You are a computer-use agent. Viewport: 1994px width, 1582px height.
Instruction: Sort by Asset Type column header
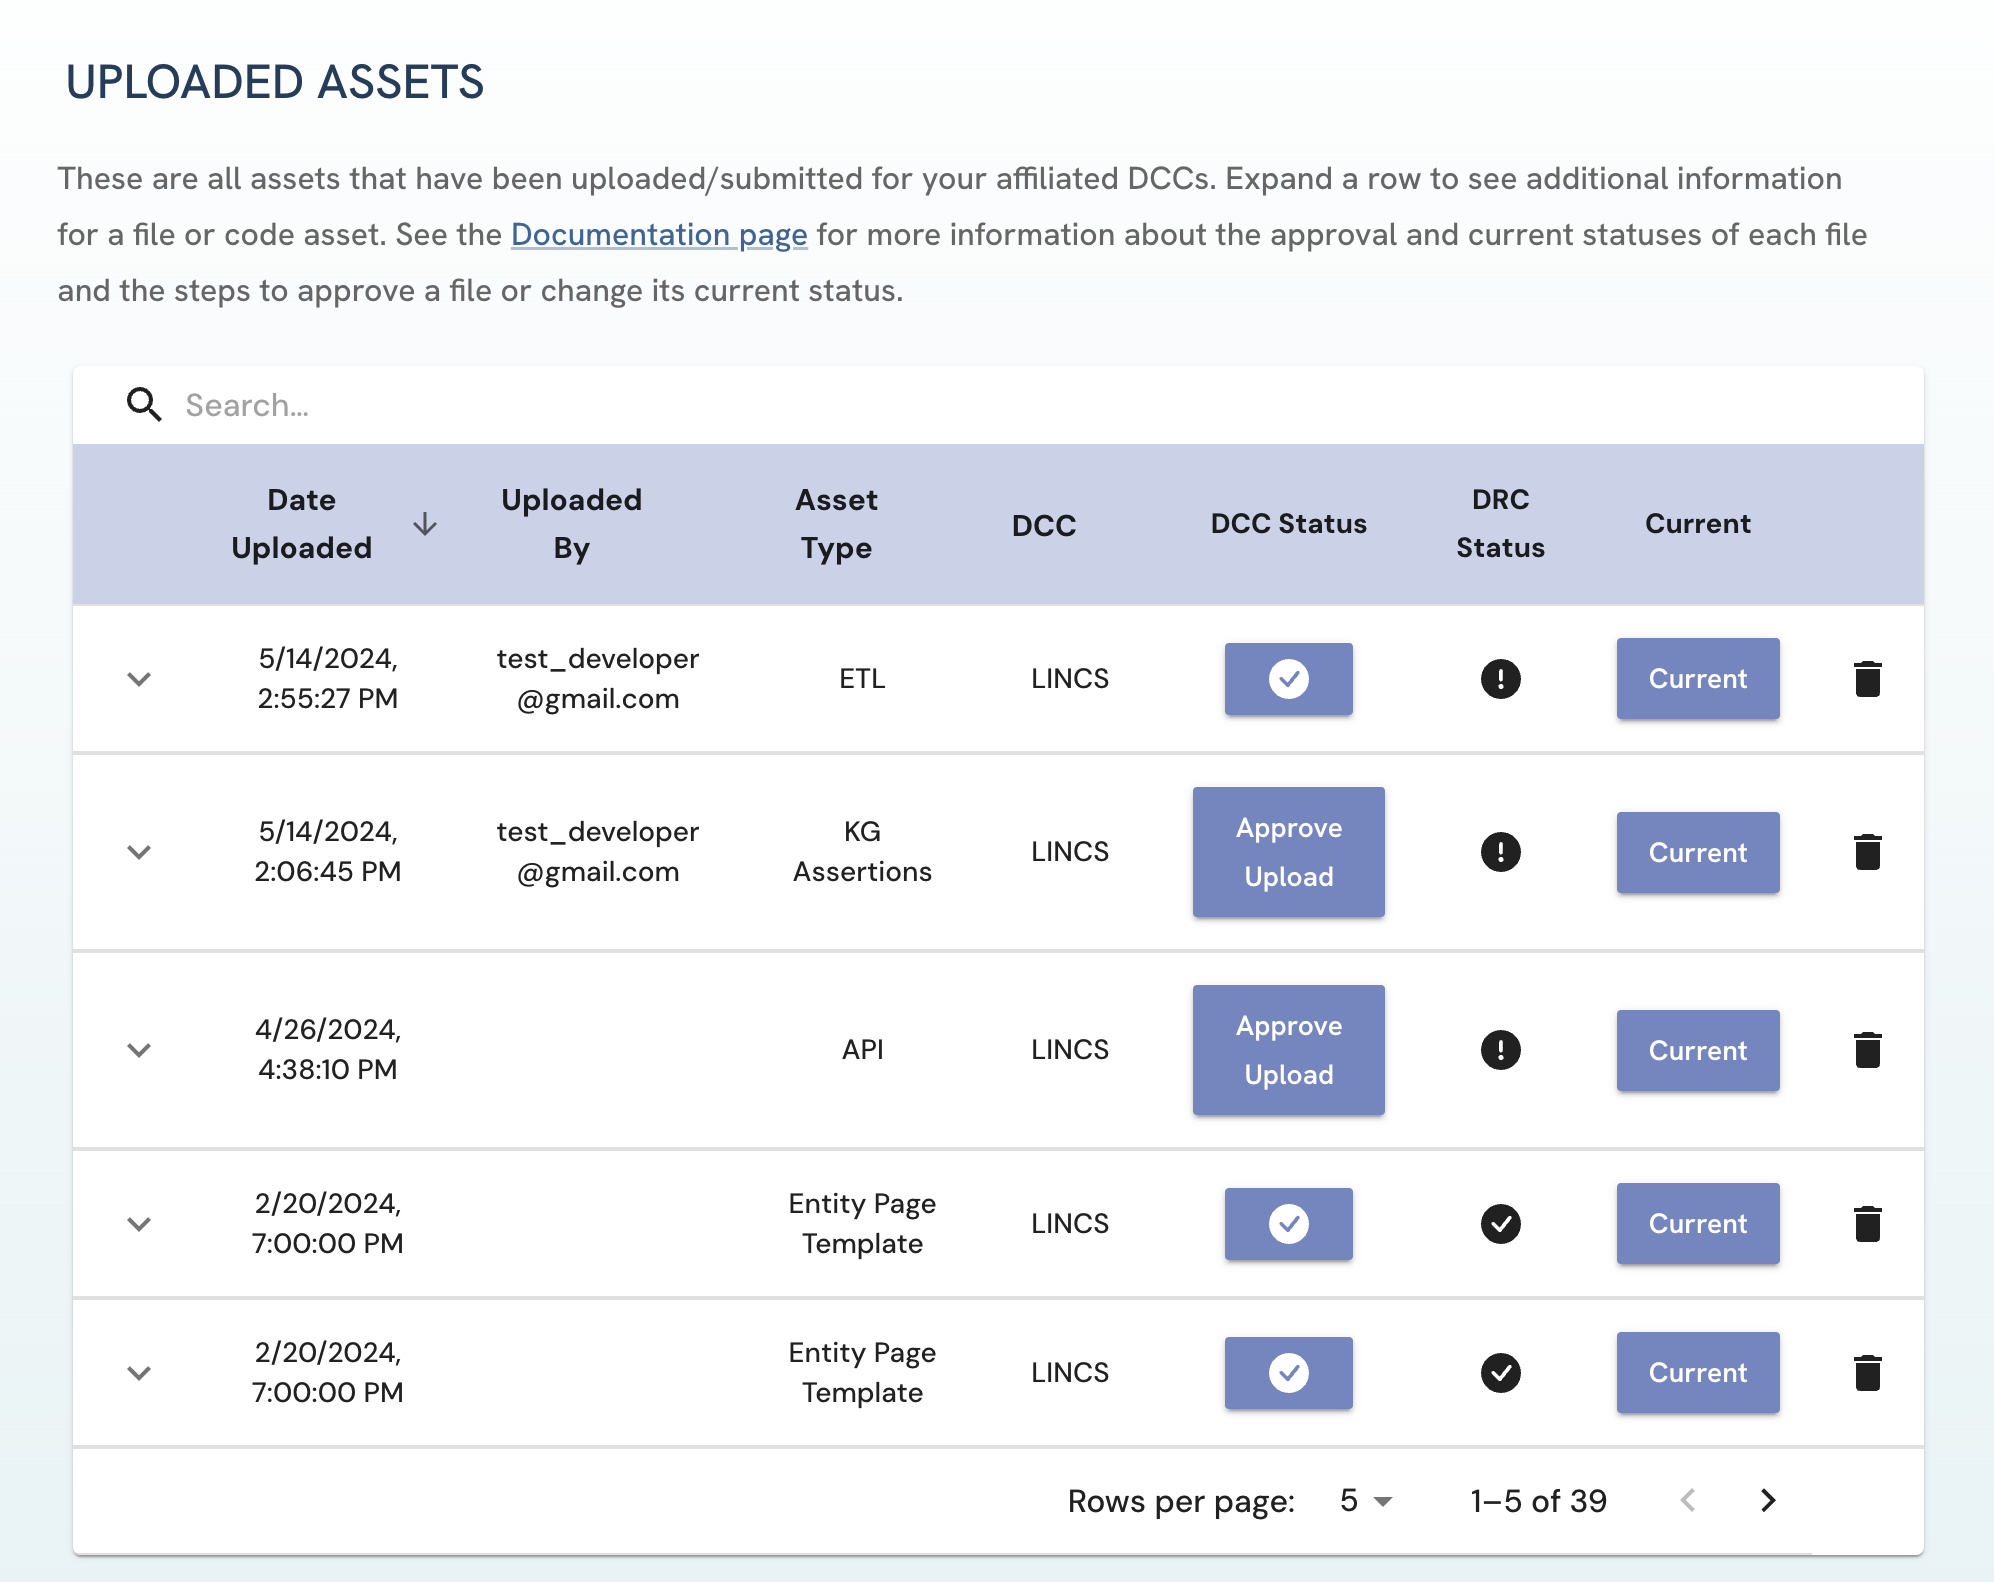(836, 524)
